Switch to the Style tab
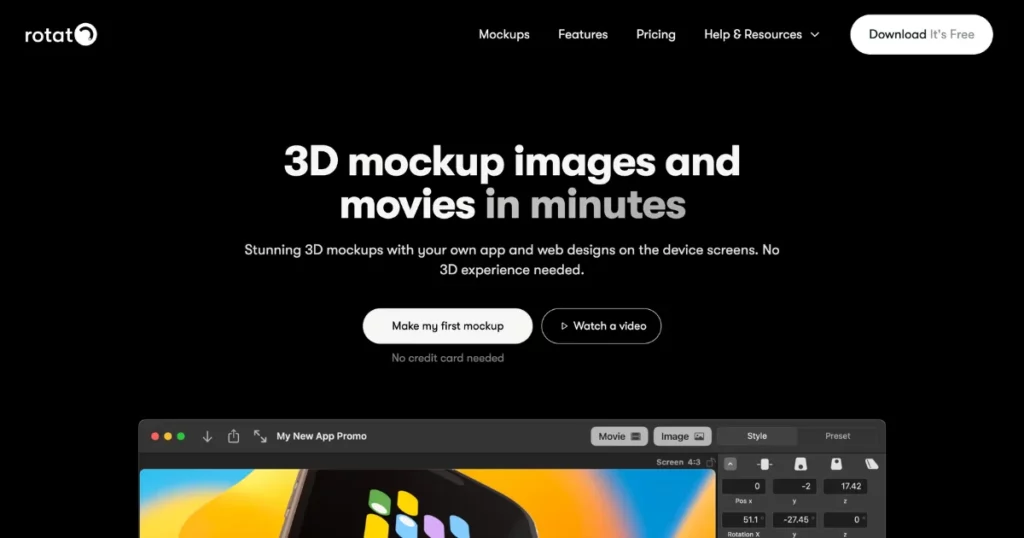 point(757,435)
